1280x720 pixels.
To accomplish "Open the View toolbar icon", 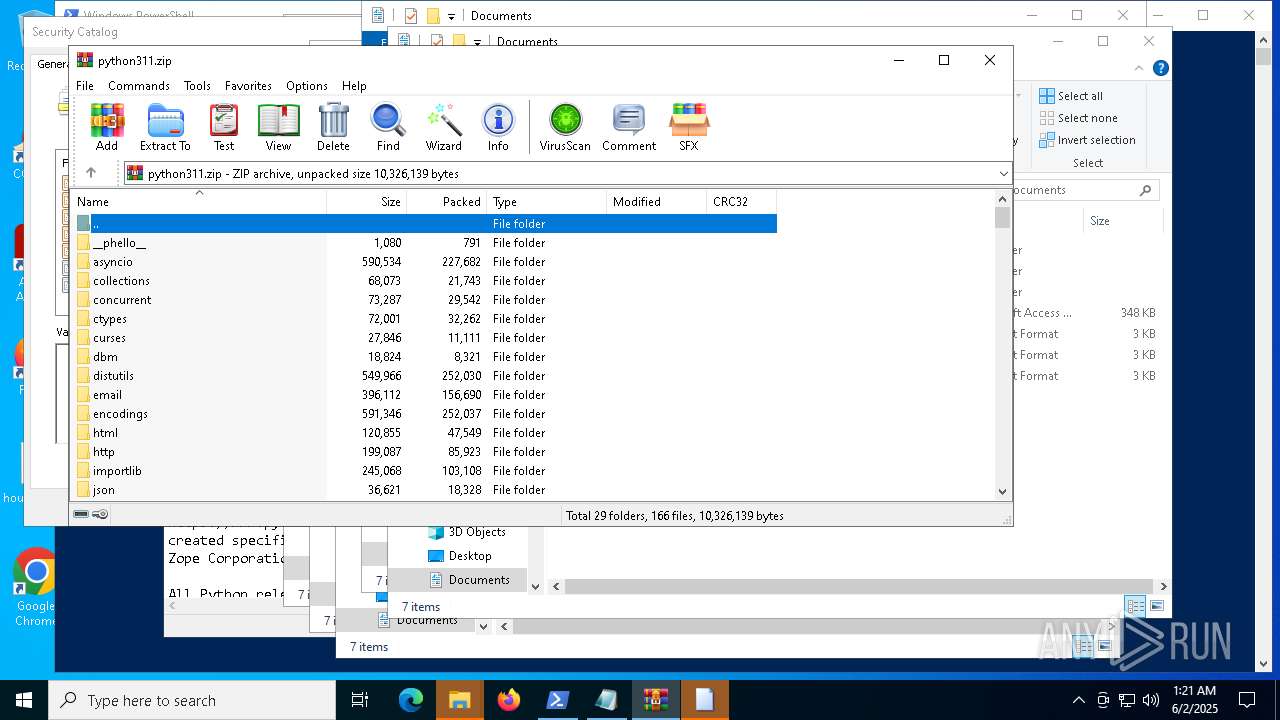I will (x=278, y=127).
